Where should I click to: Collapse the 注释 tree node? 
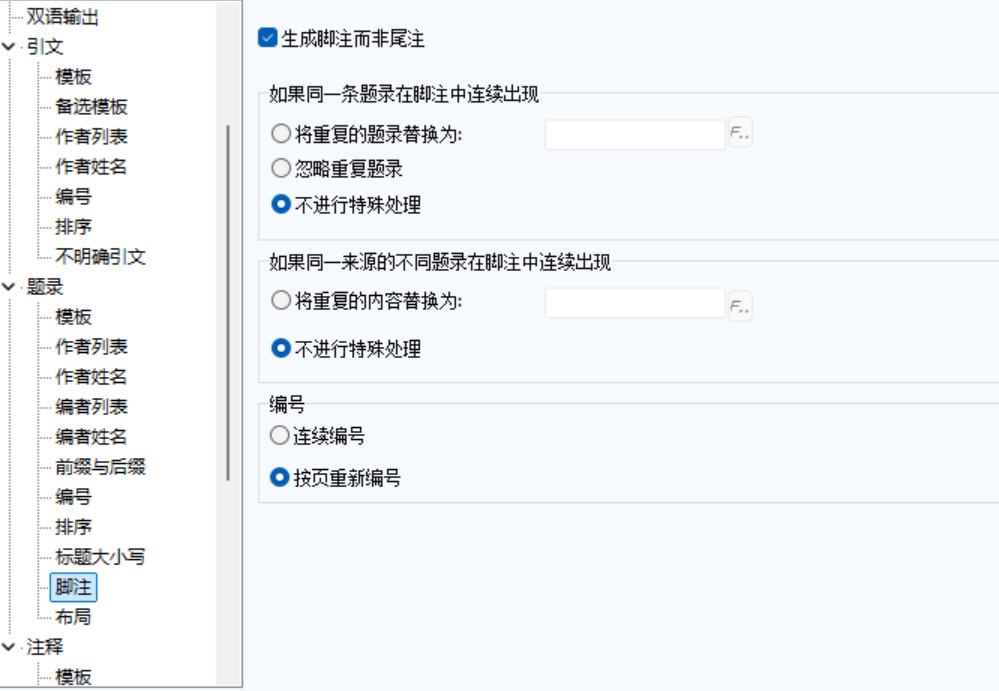(x=10, y=647)
